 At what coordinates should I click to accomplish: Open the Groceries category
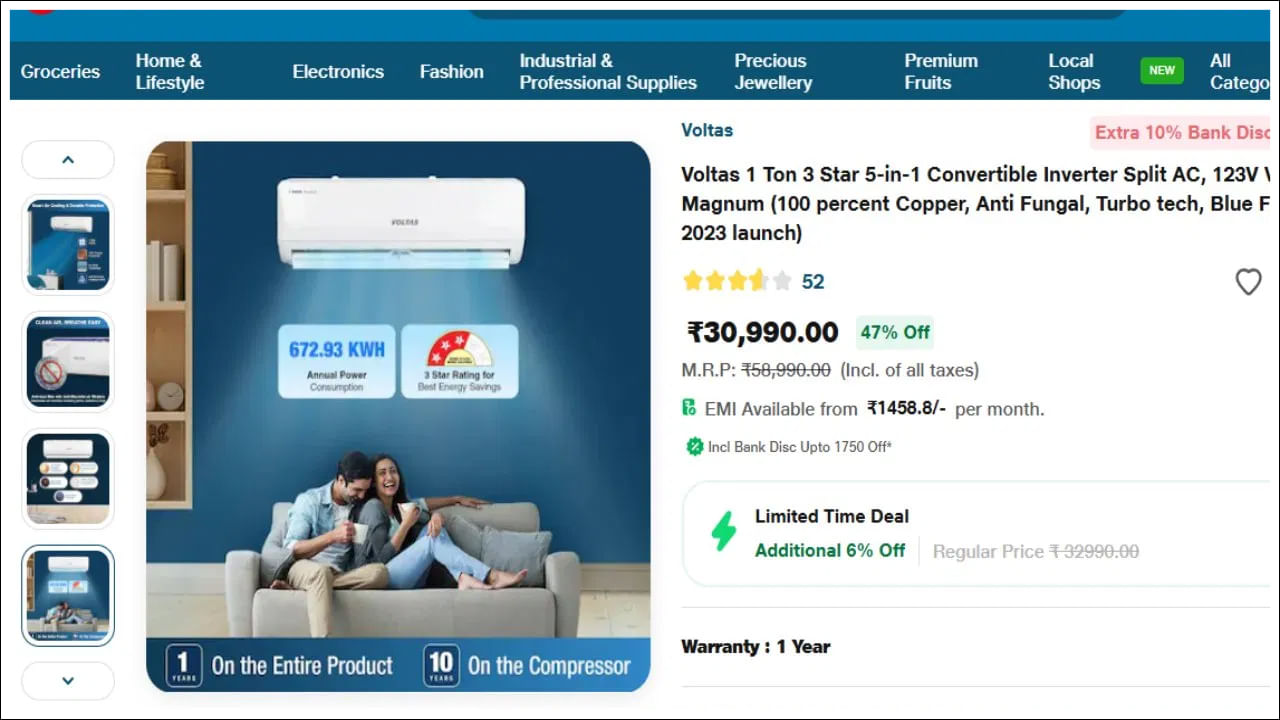(x=60, y=72)
